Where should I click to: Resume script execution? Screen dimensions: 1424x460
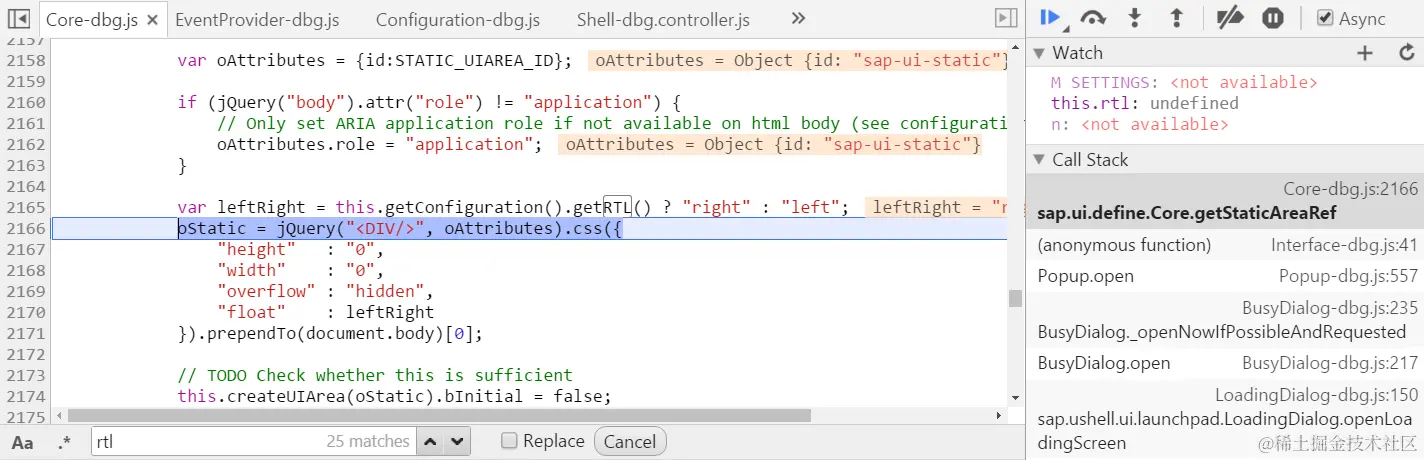(x=1050, y=17)
